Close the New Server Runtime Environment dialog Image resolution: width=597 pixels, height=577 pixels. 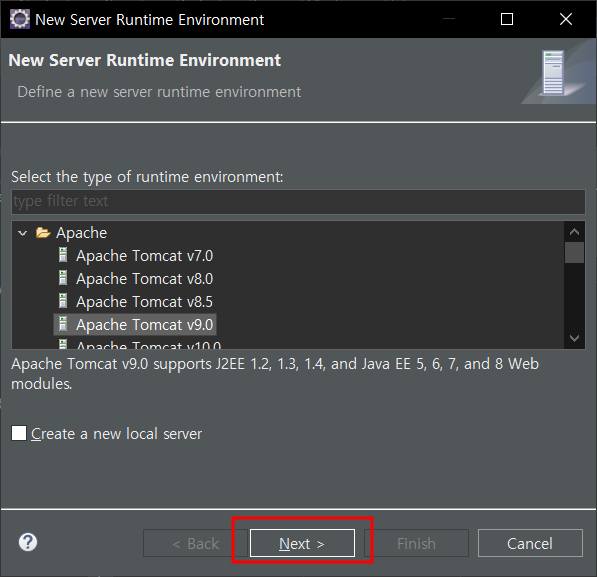(x=566, y=19)
